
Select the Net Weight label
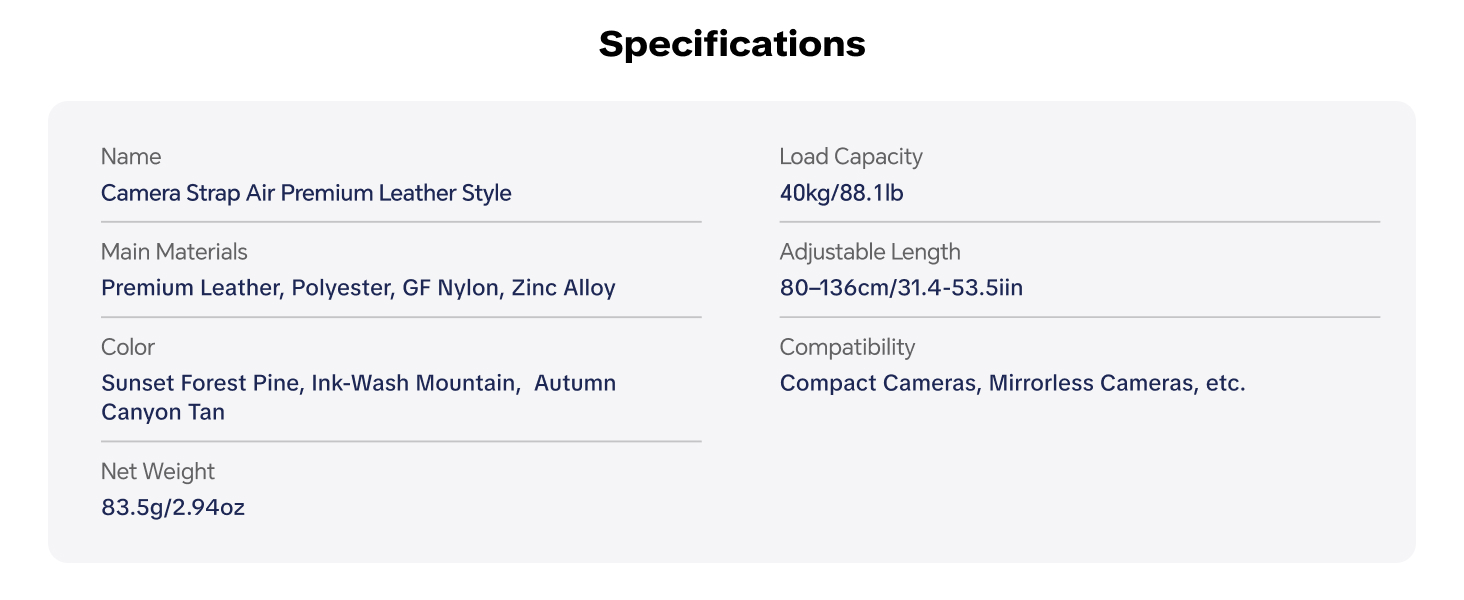tap(158, 471)
